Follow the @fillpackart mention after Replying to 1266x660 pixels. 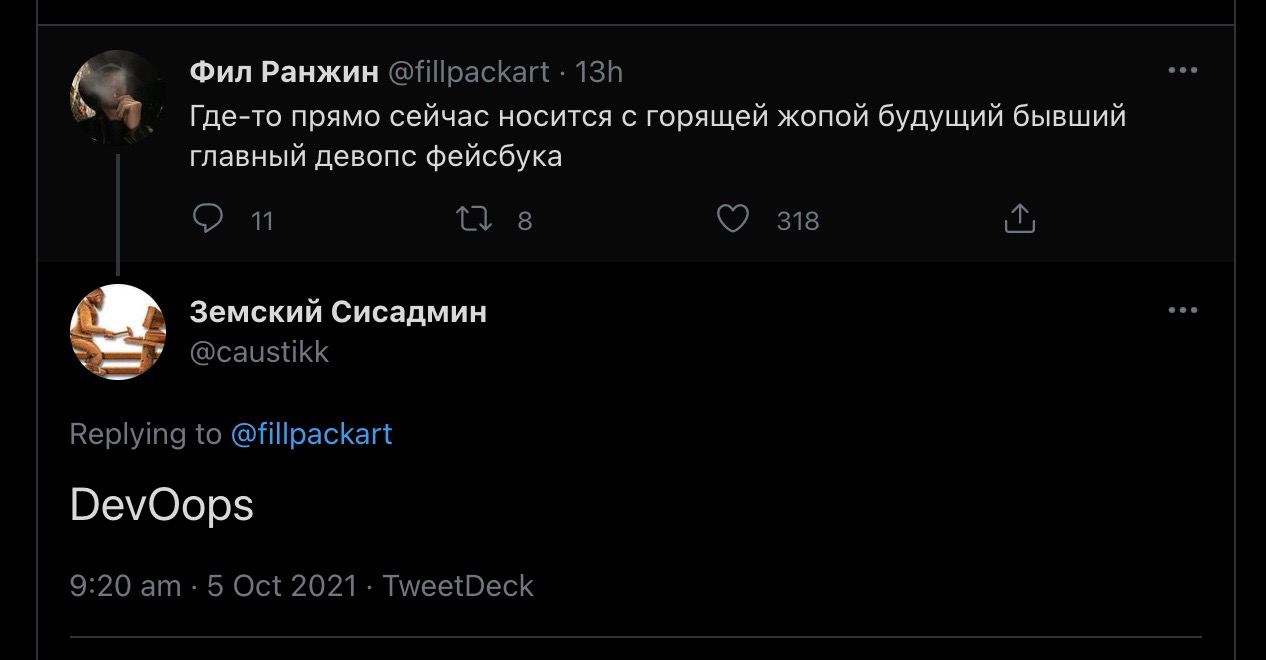click(311, 434)
